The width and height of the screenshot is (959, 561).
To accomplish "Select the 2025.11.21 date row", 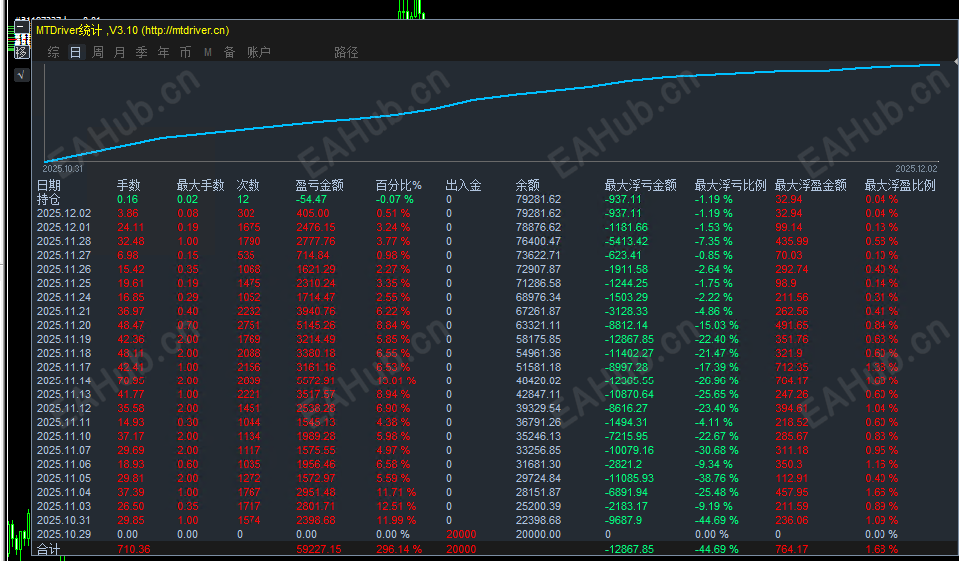I will (x=64, y=311).
